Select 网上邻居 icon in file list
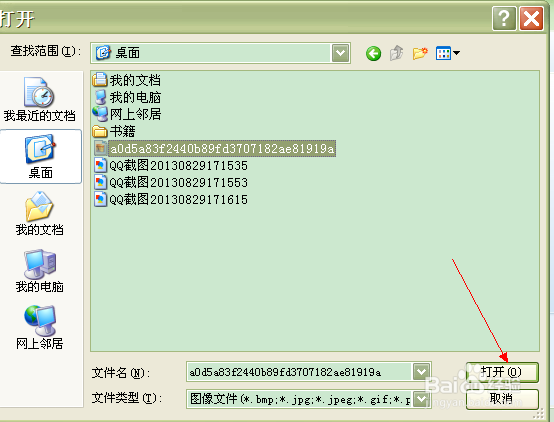This screenshot has width=554, height=422. (100, 113)
